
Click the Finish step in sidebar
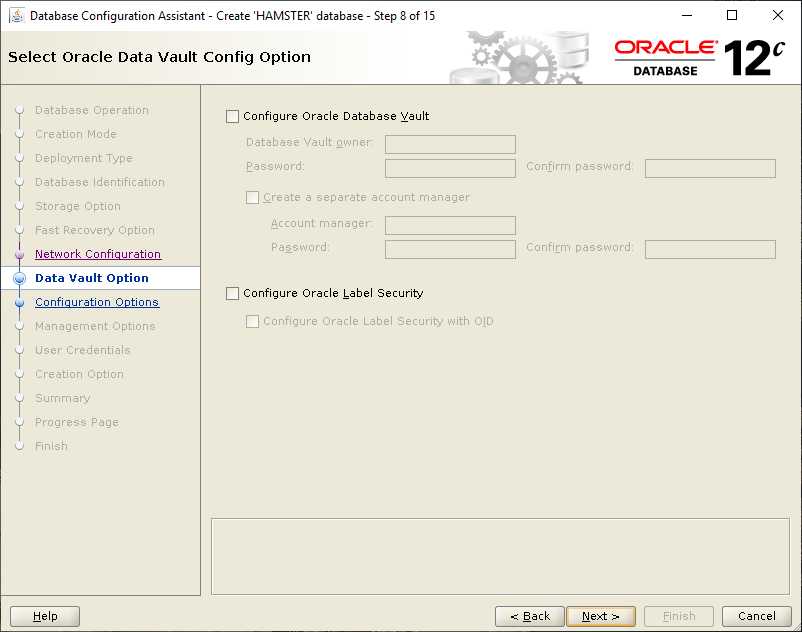pos(51,446)
